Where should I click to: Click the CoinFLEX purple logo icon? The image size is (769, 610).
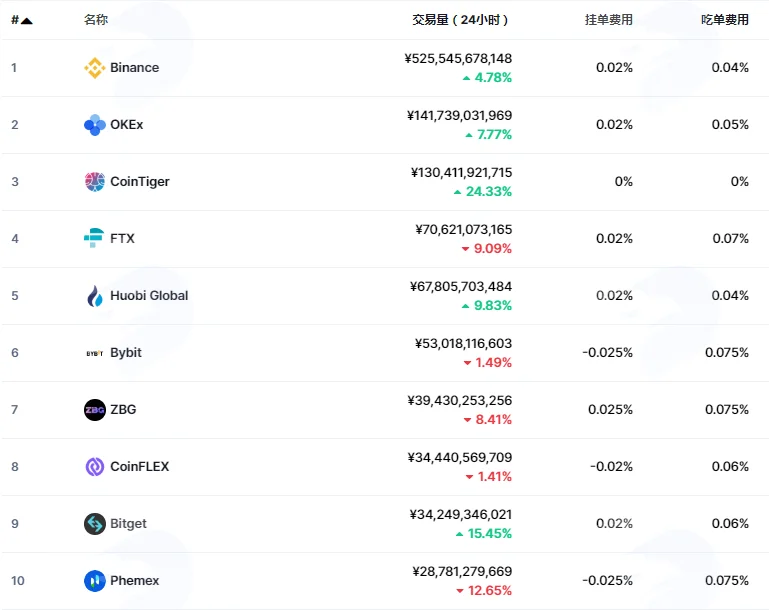click(95, 466)
